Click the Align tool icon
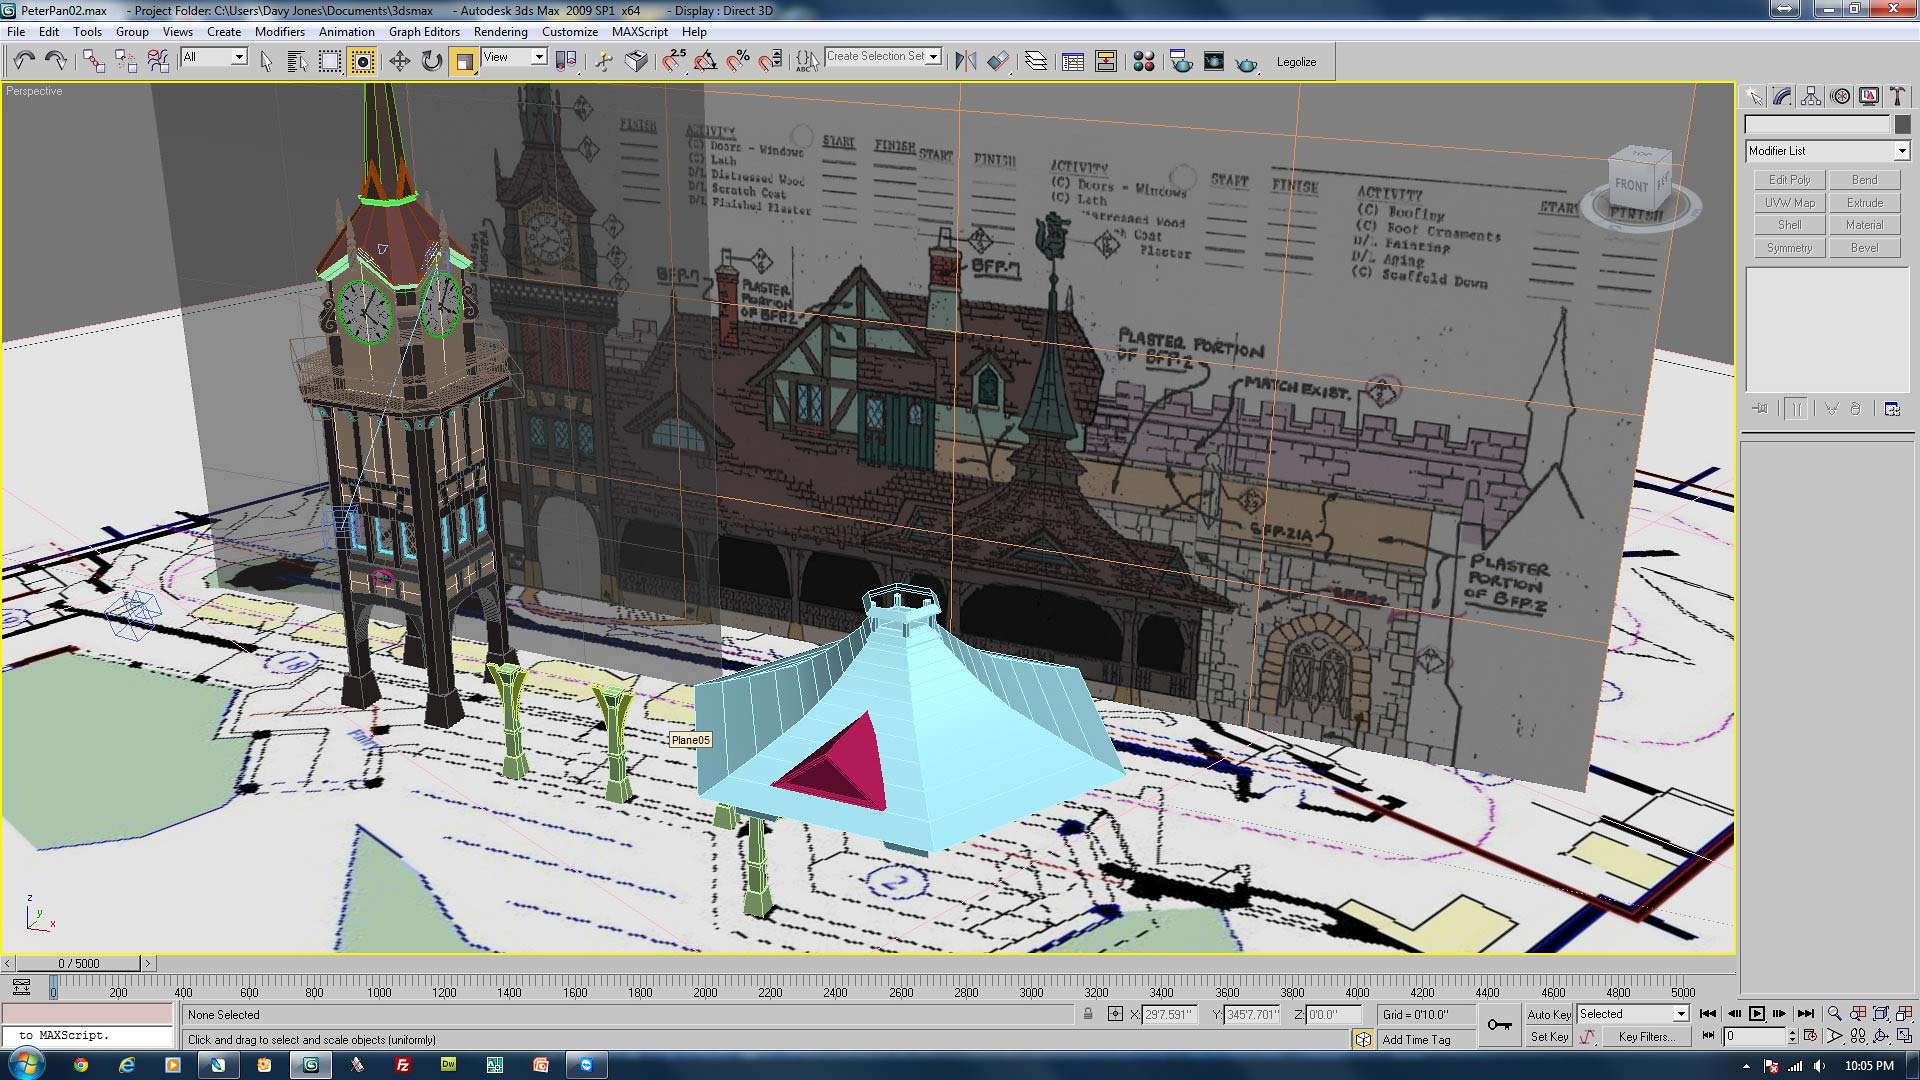This screenshot has height=1080, width=1920. [997, 62]
